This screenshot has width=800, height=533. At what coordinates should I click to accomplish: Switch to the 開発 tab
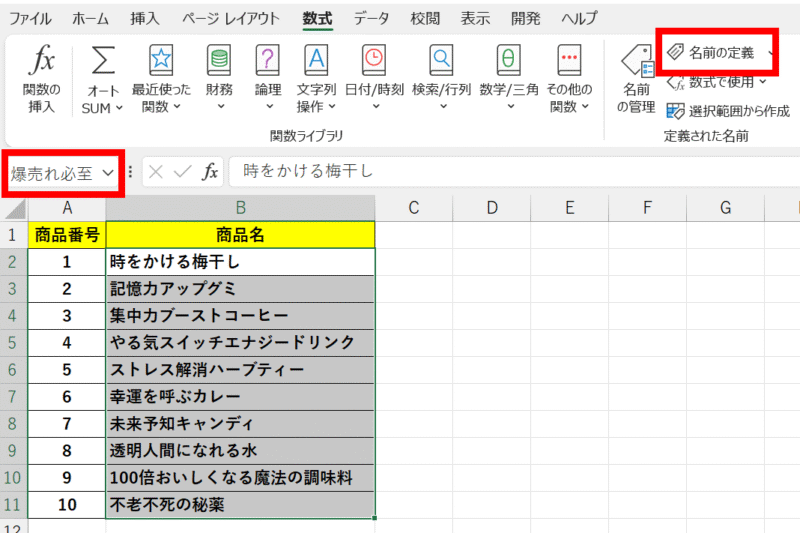[526, 19]
